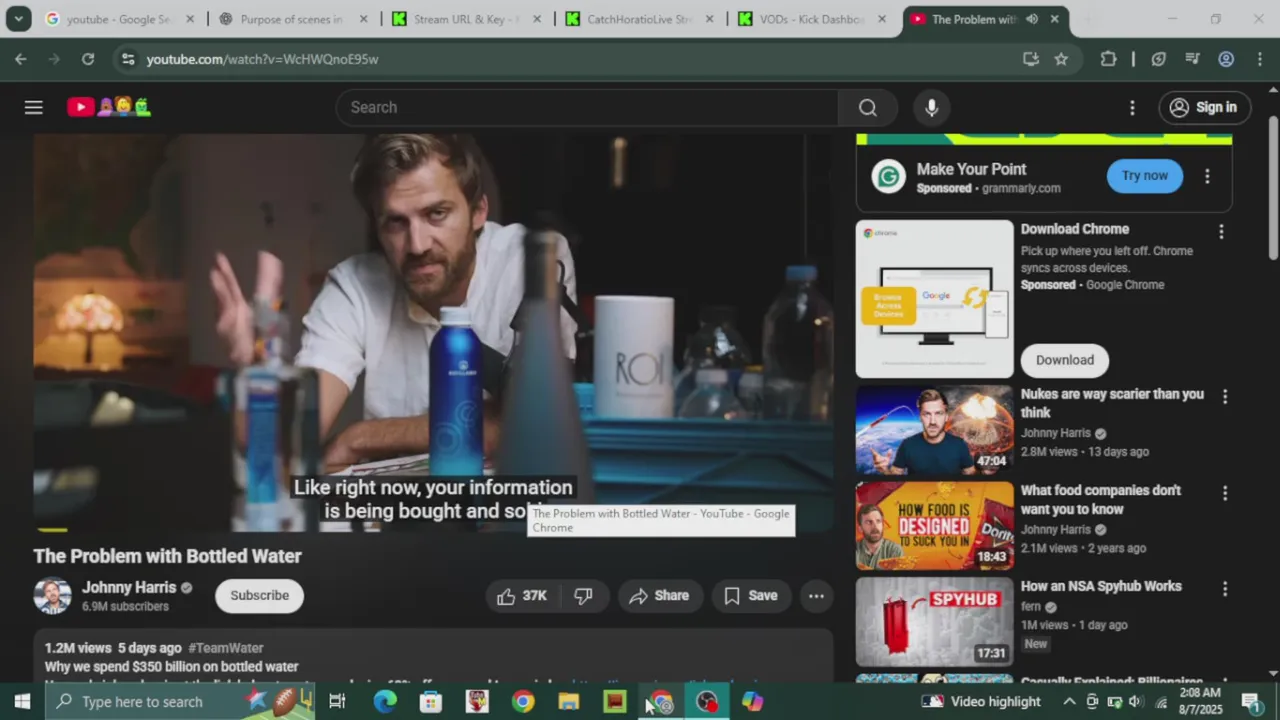Image resolution: width=1280 pixels, height=720 pixels.
Task: Click the search magnifier button
Action: click(x=868, y=107)
